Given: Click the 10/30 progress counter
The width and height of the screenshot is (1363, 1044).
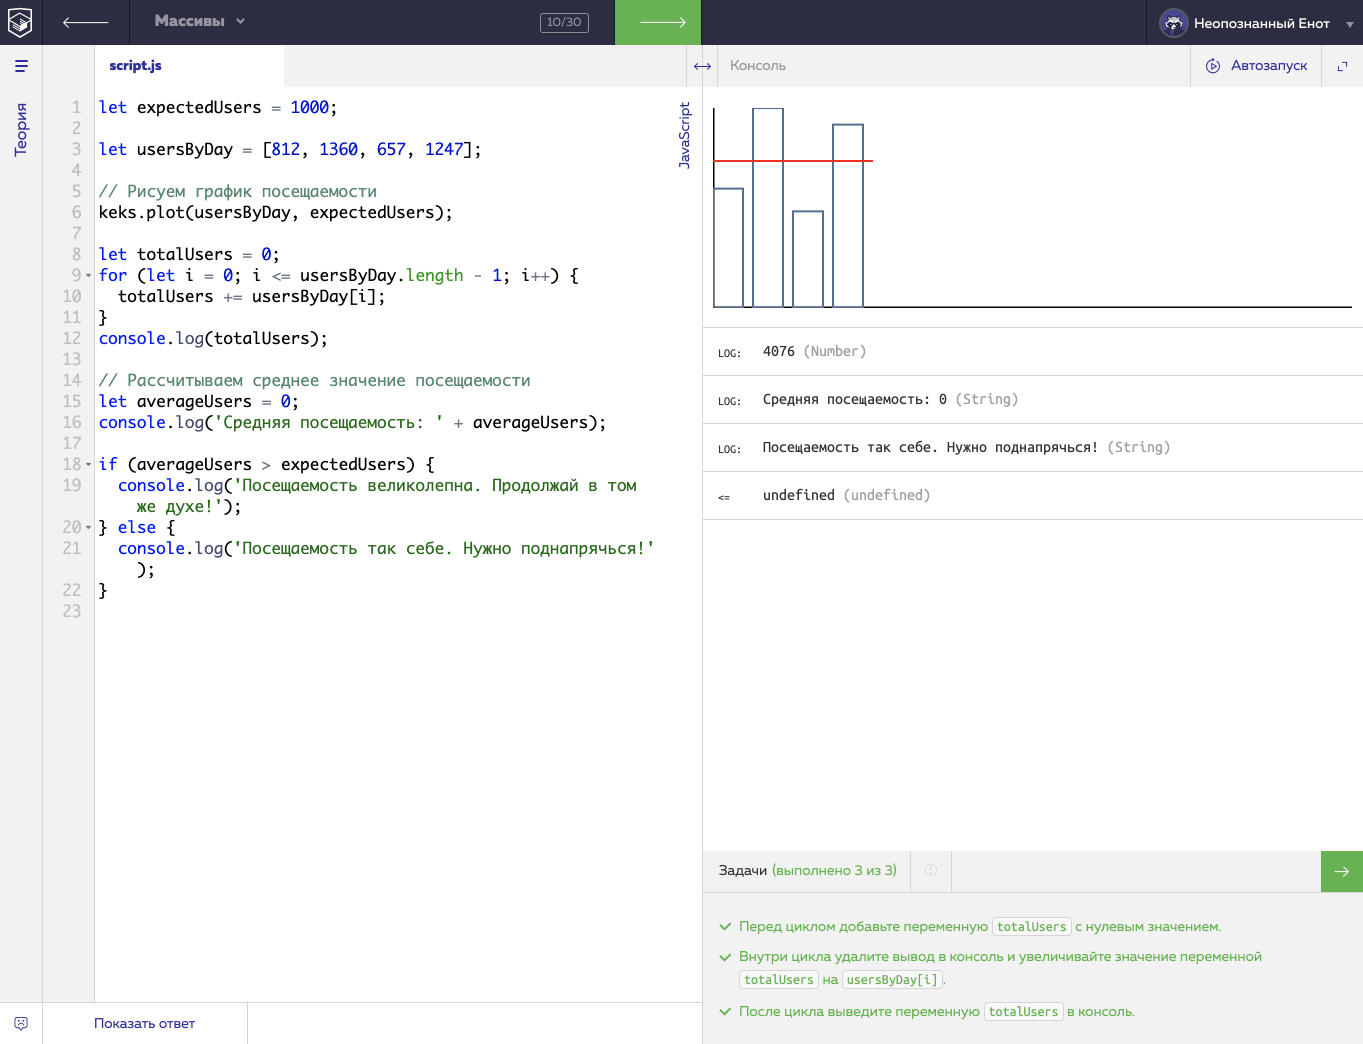Looking at the screenshot, I should pyautogui.click(x=564, y=22).
